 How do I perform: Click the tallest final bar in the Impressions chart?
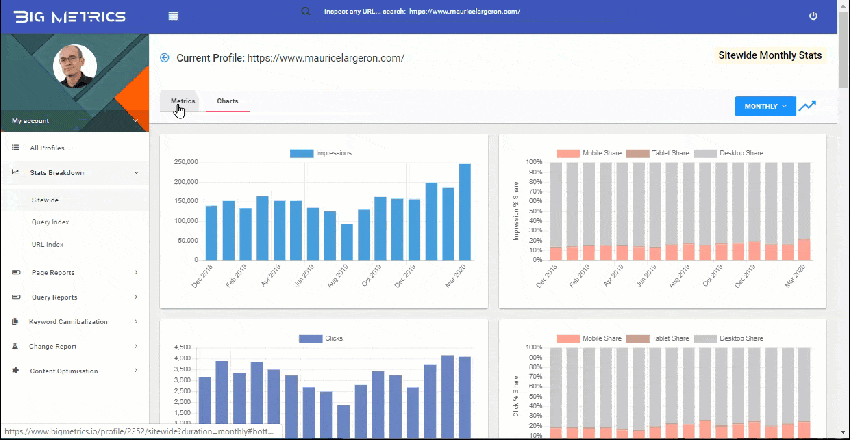(x=465, y=212)
